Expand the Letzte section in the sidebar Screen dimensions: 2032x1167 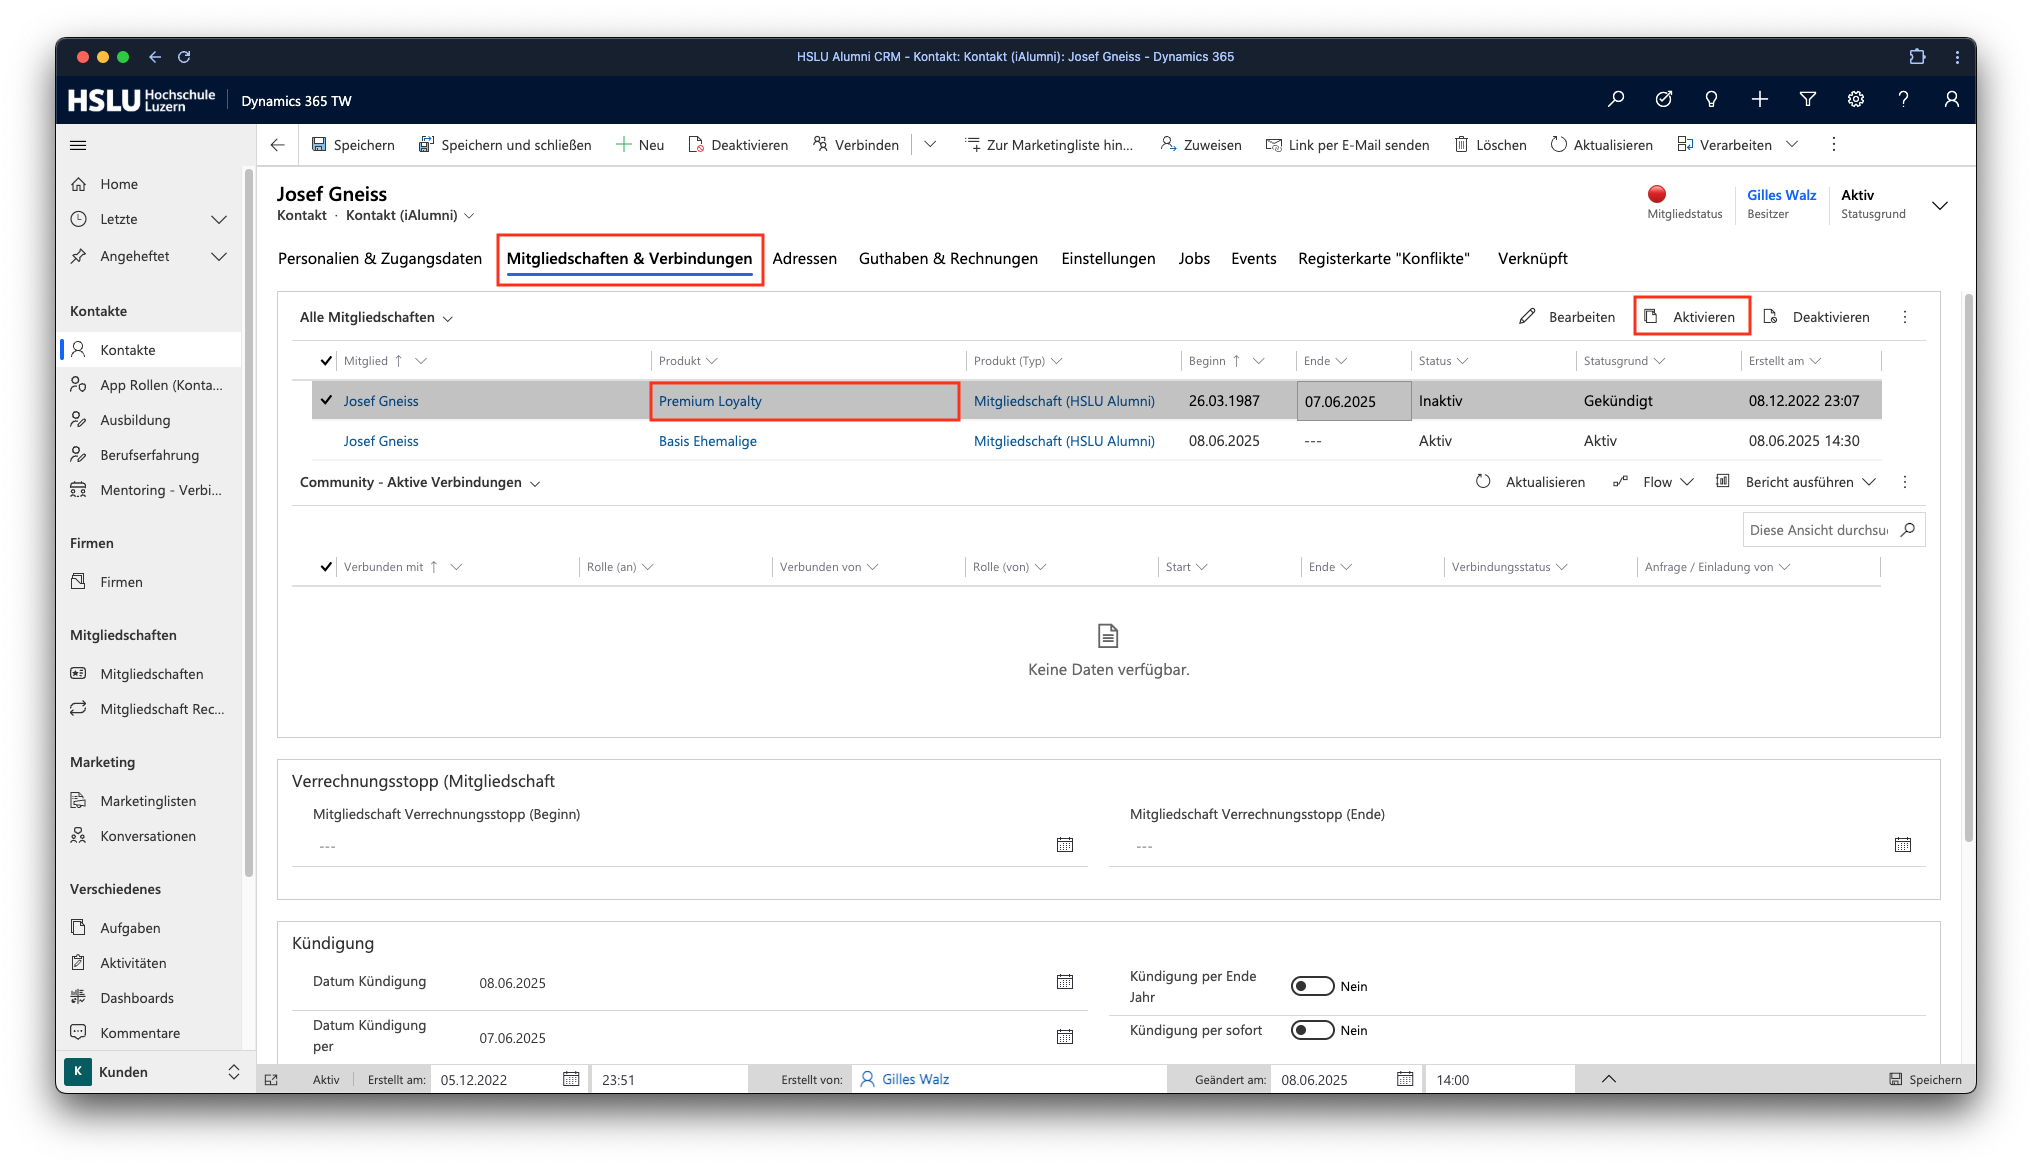(218, 219)
